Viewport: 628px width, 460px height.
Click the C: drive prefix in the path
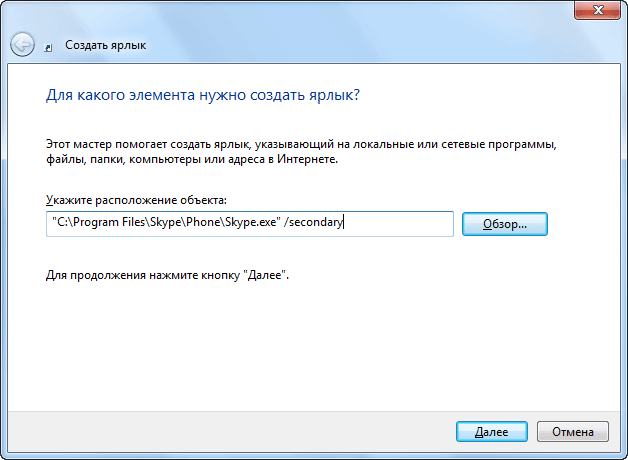(61, 224)
